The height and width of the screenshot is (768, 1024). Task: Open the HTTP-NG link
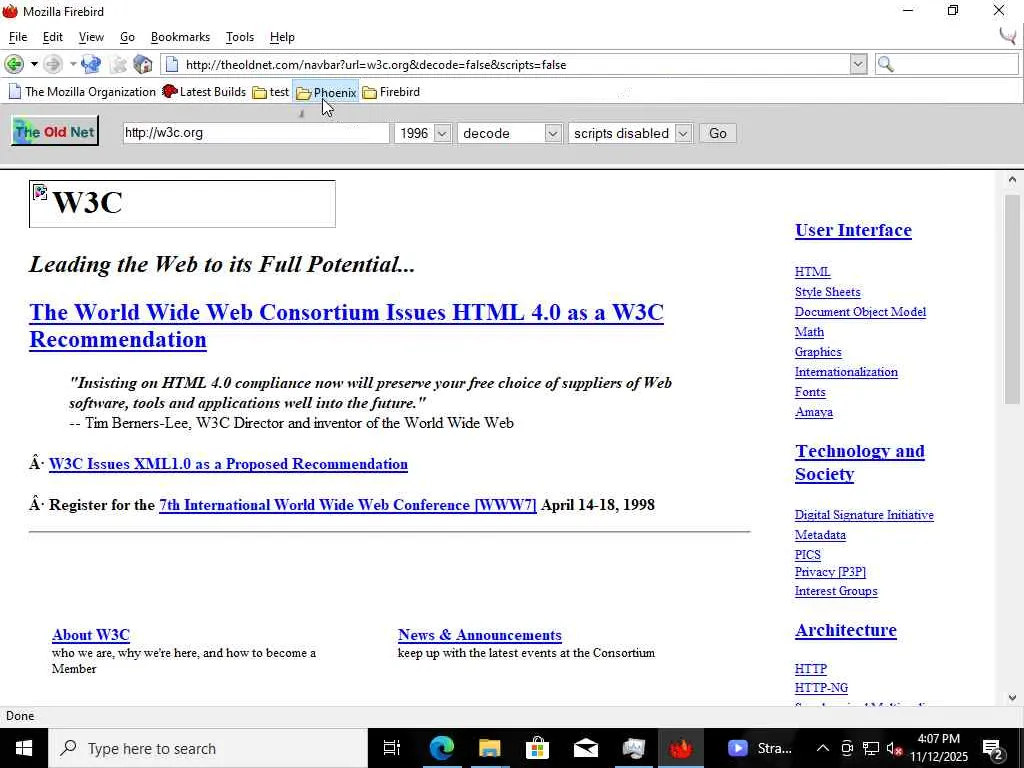point(821,688)
